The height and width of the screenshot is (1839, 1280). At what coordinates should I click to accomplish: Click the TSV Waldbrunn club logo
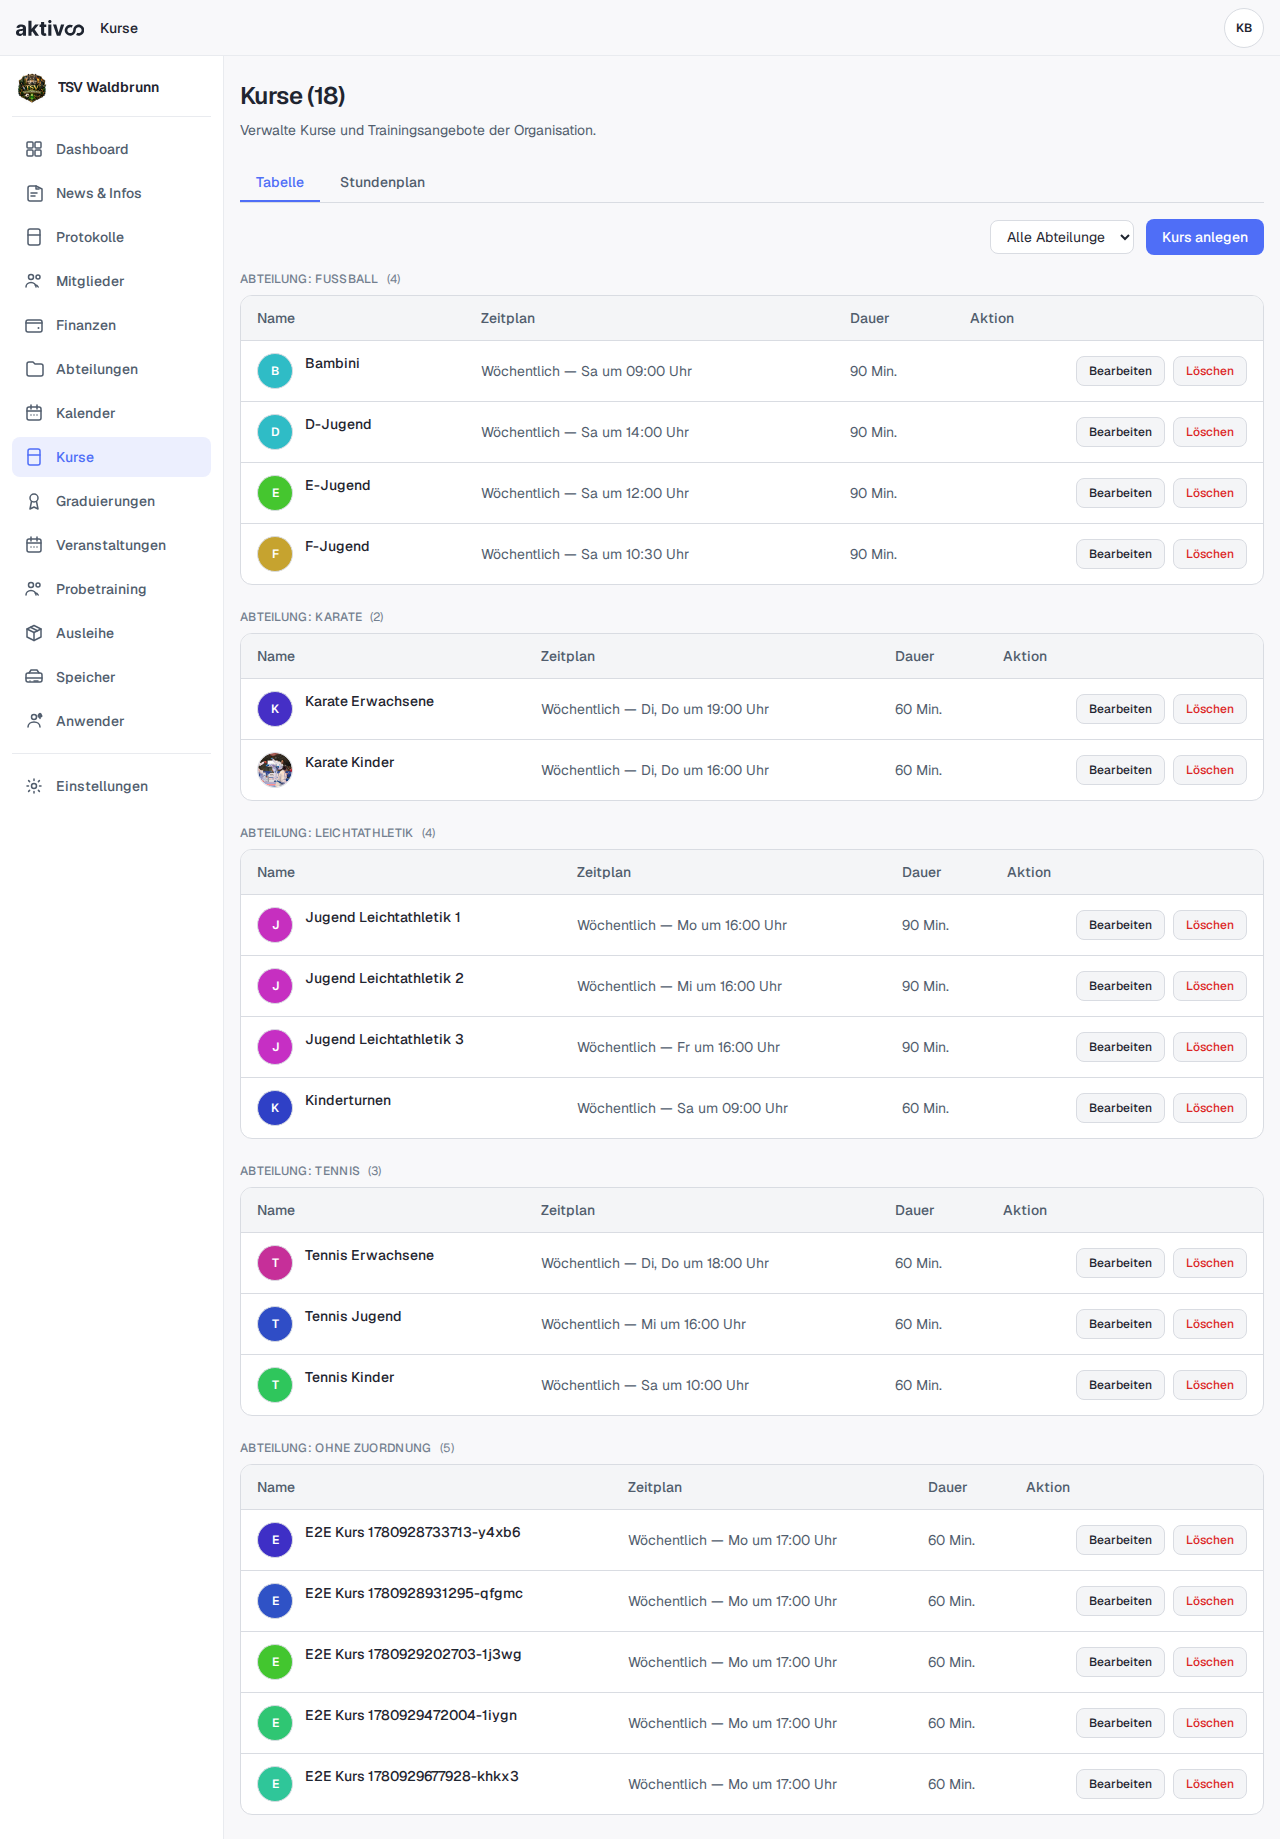[32, 87]
